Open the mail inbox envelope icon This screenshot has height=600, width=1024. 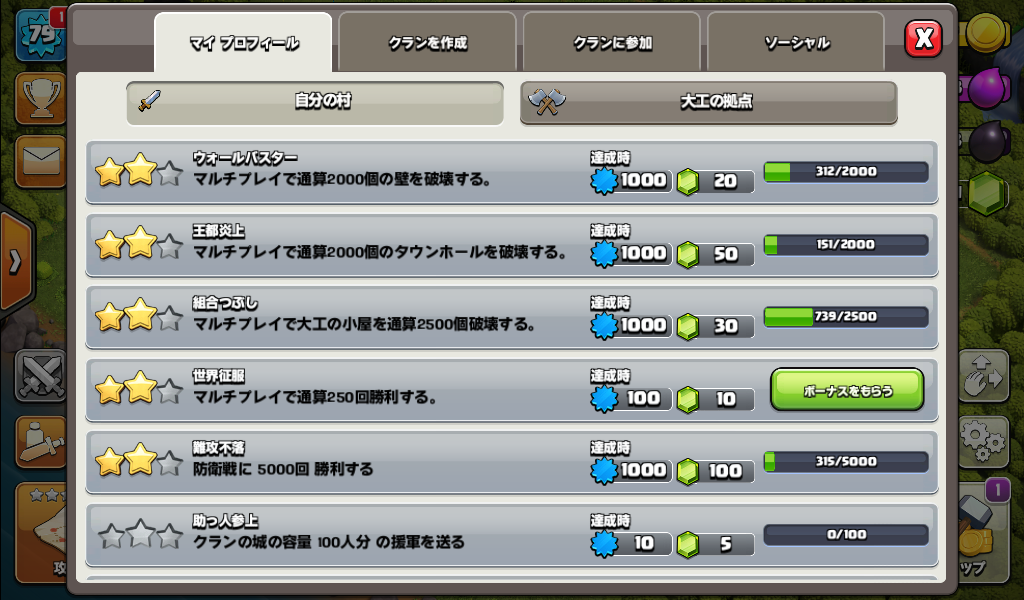[x=40, y=161]
